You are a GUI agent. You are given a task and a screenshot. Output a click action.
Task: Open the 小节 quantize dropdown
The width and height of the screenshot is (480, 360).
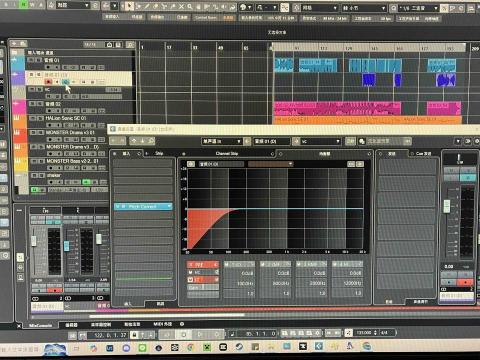pyautogui.click(x=364, y=8)
